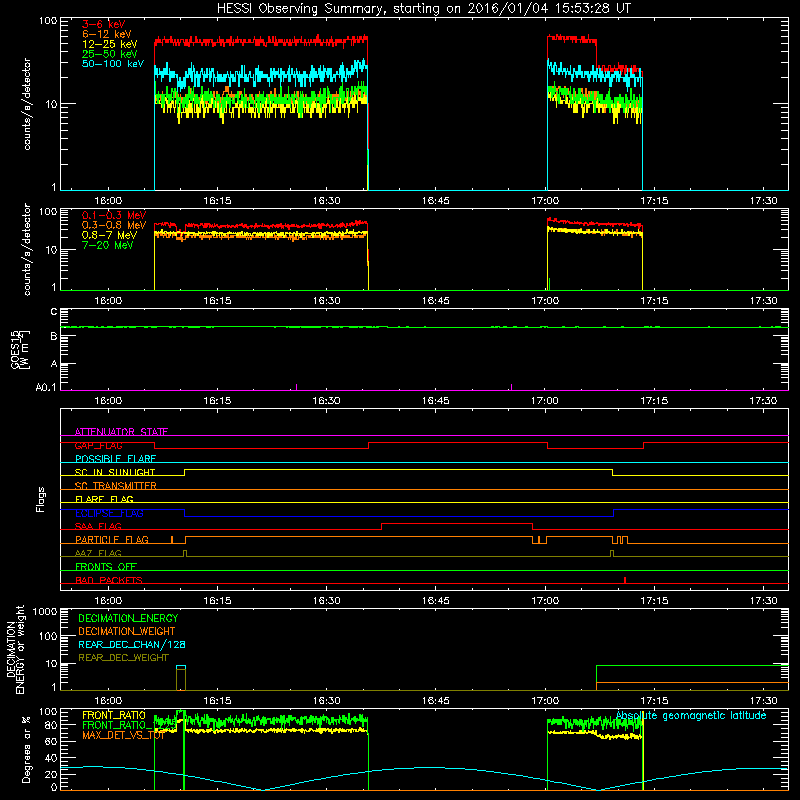The width and height of the screenshot is (800, 800).
Task: Select the FLARE_FLAG label
Action: 104,499
